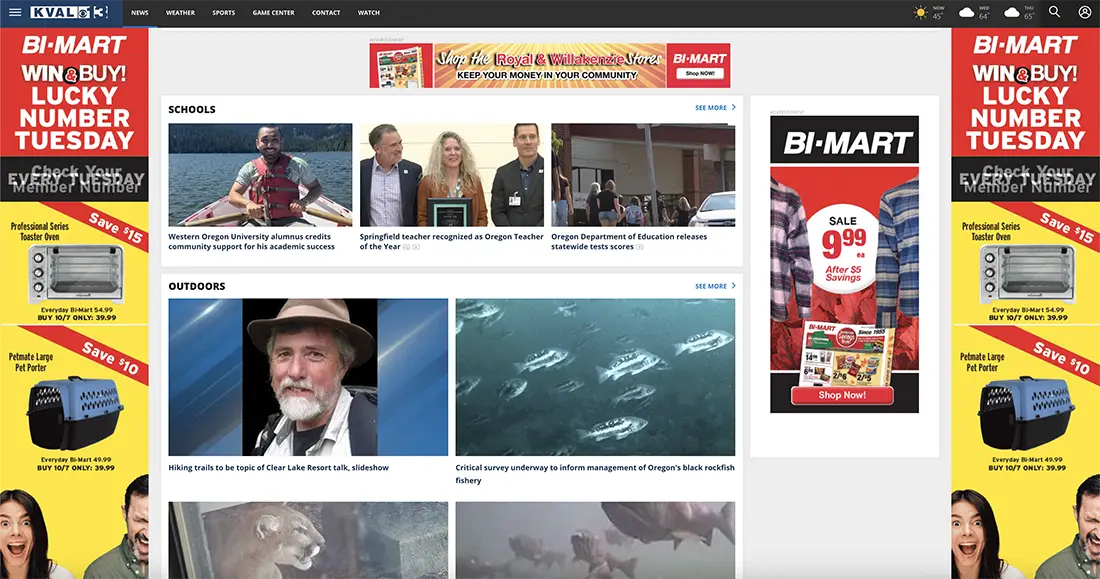Open the user account profile icon
The image size is (1100, 579).
(x=1085, y=12)
